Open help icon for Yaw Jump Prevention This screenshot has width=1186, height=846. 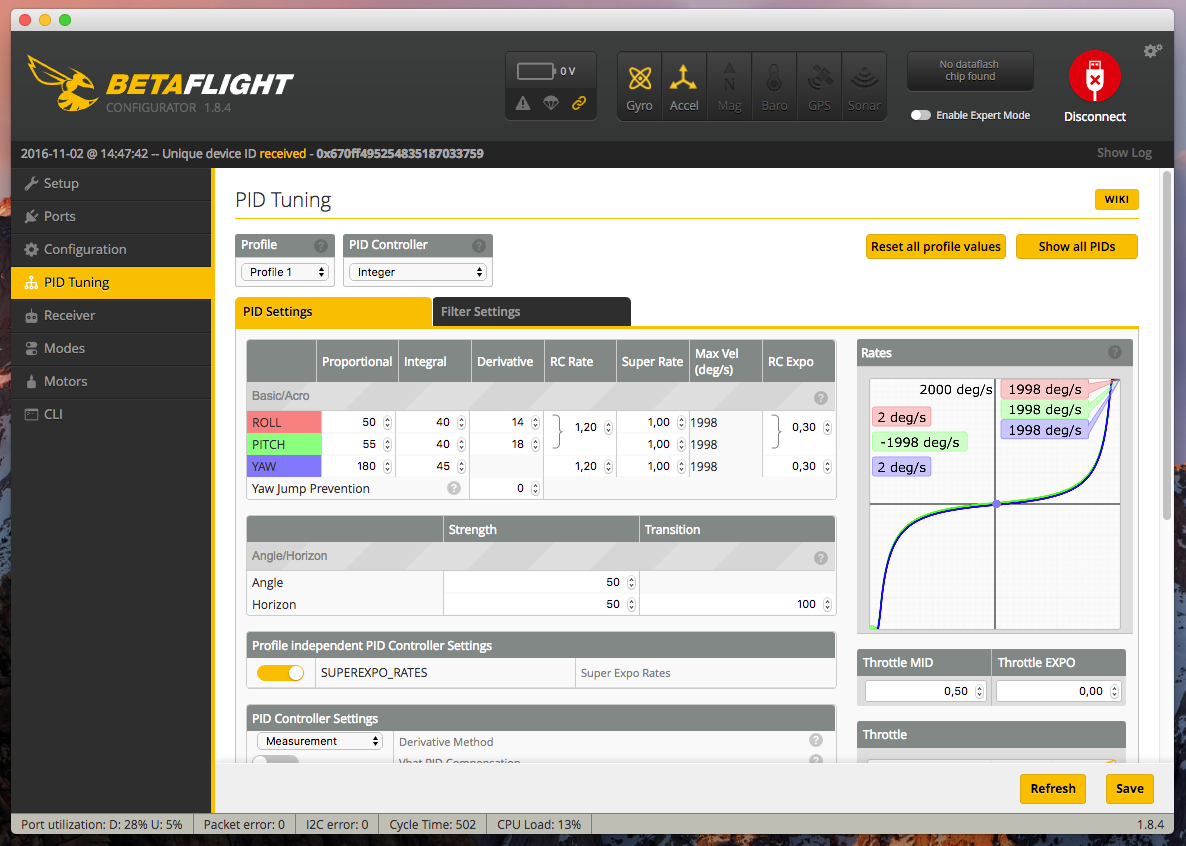pos(454,488)
